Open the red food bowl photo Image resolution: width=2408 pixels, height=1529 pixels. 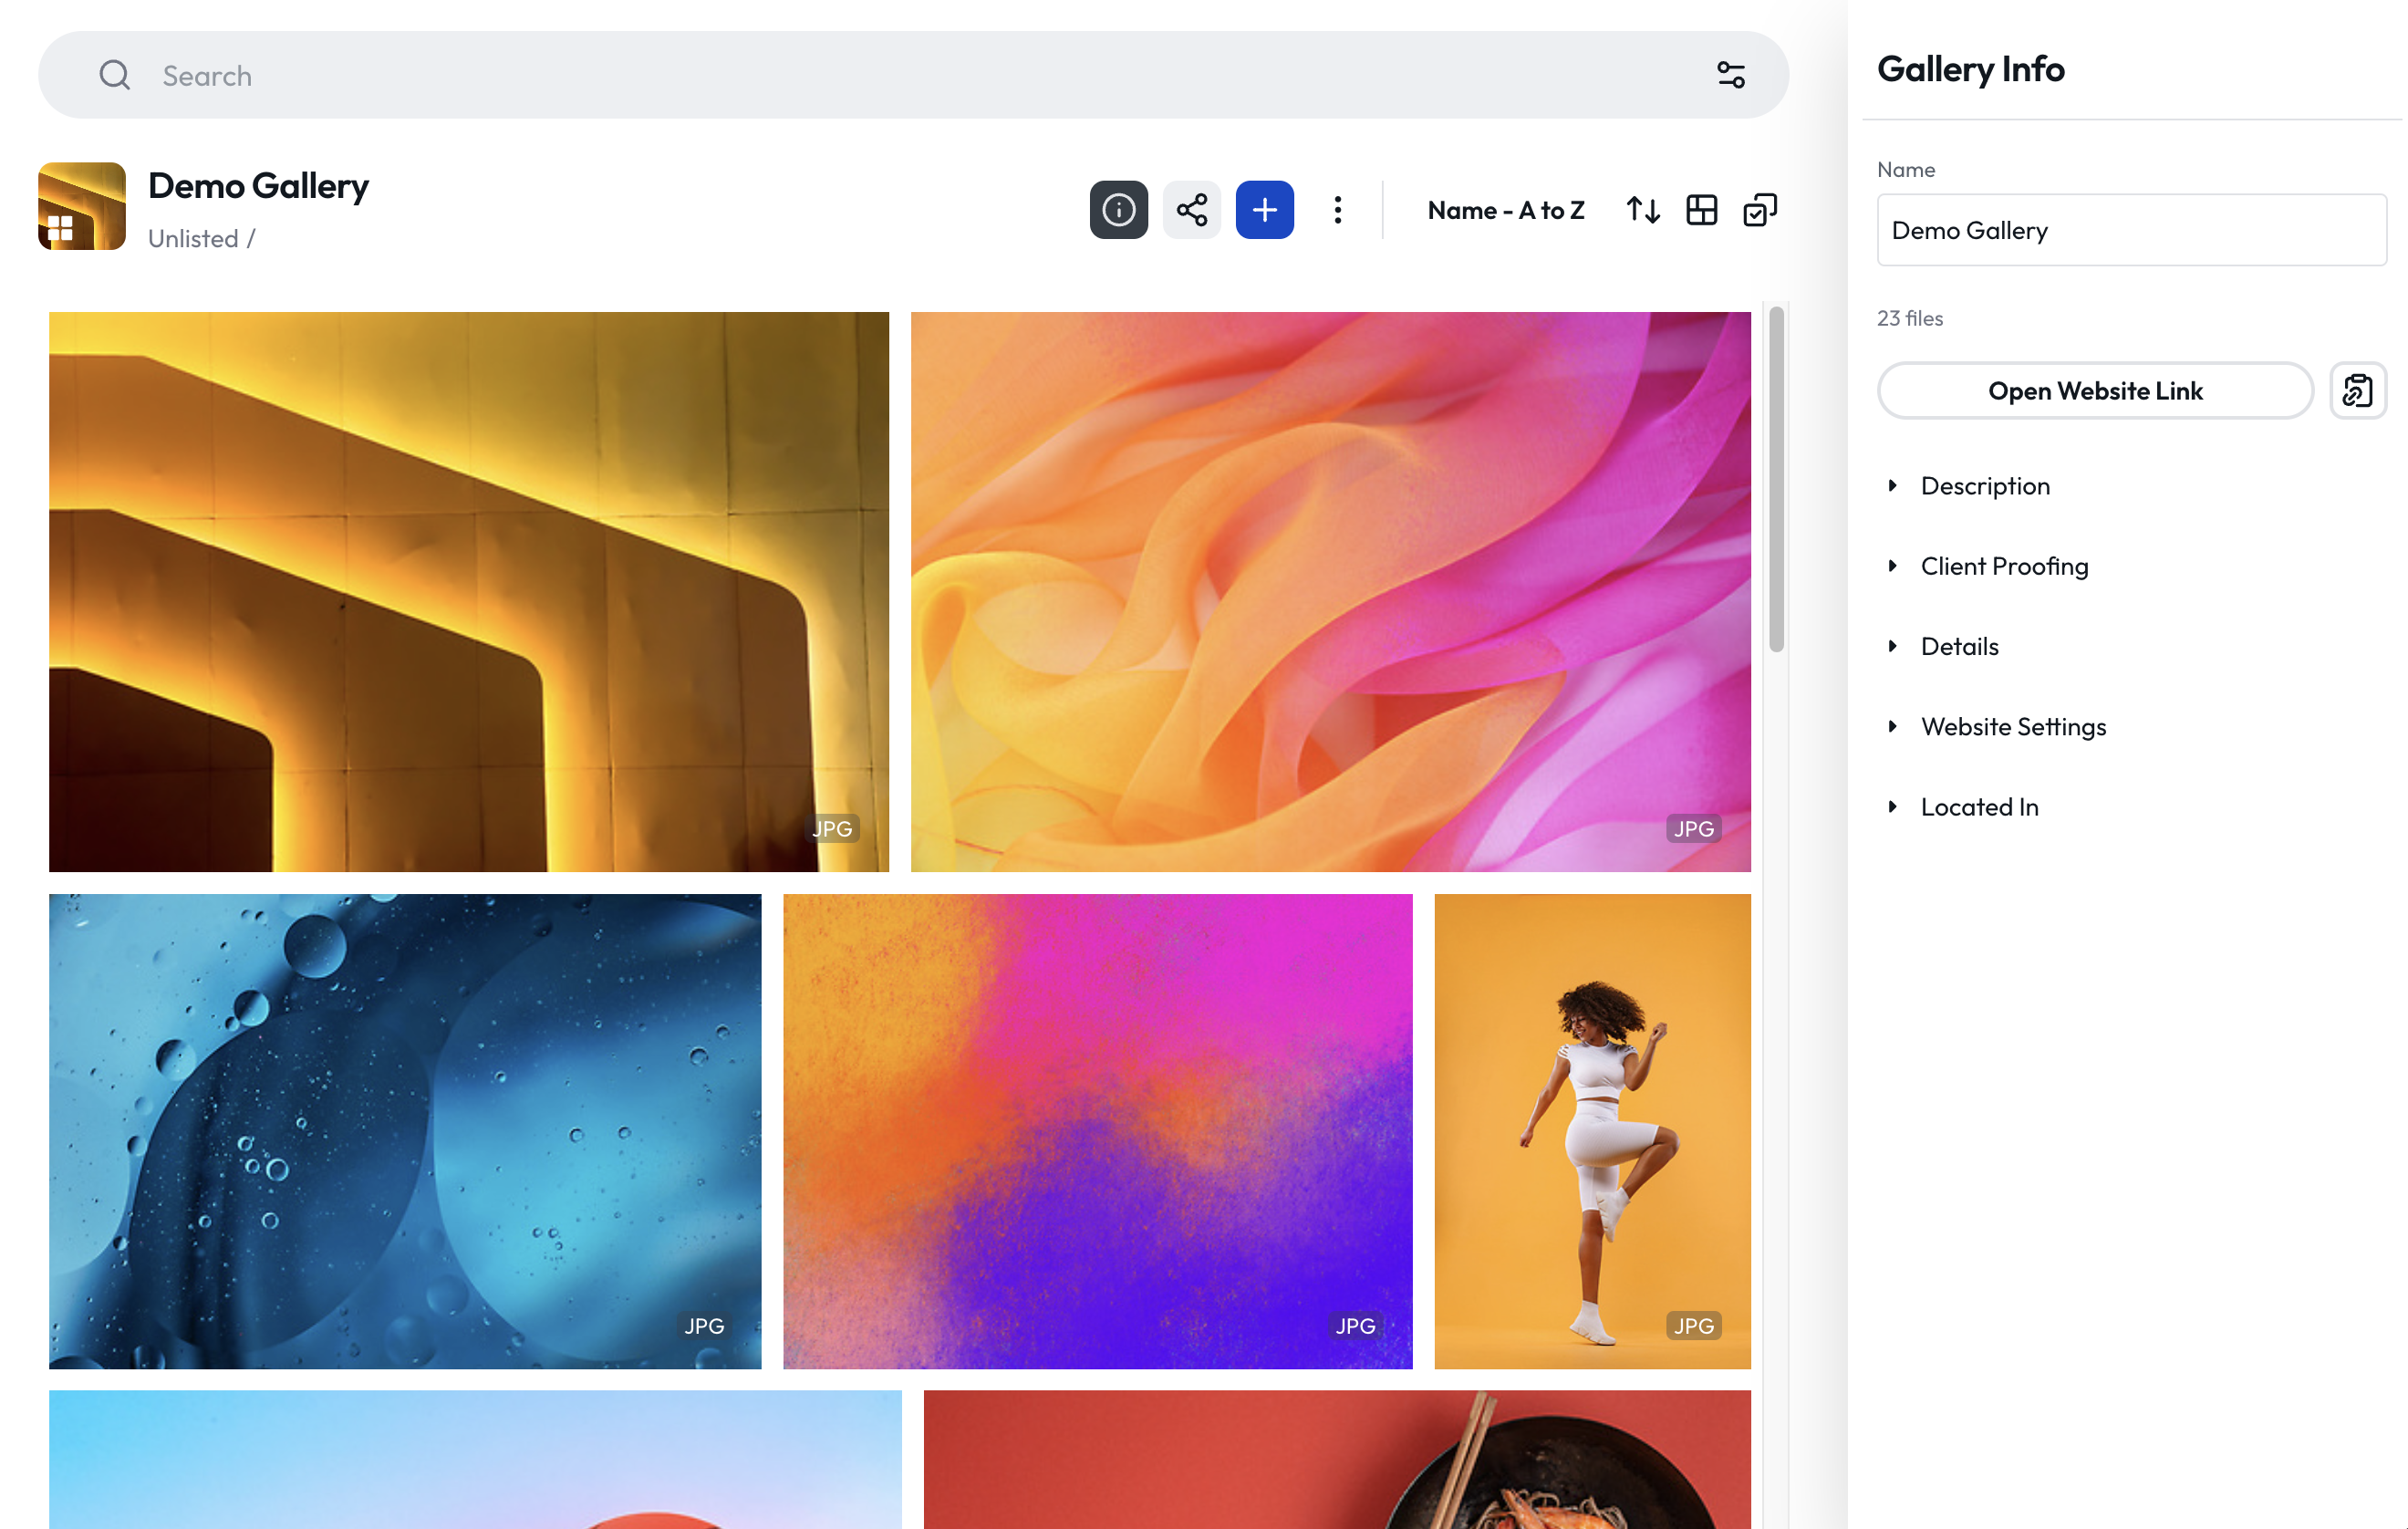tap(1337, 1459)
